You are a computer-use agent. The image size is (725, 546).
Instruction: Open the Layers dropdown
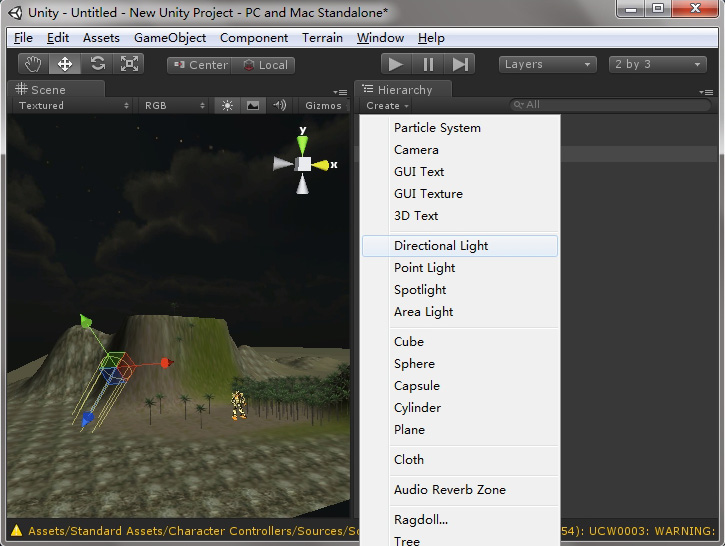coord(547,64)
